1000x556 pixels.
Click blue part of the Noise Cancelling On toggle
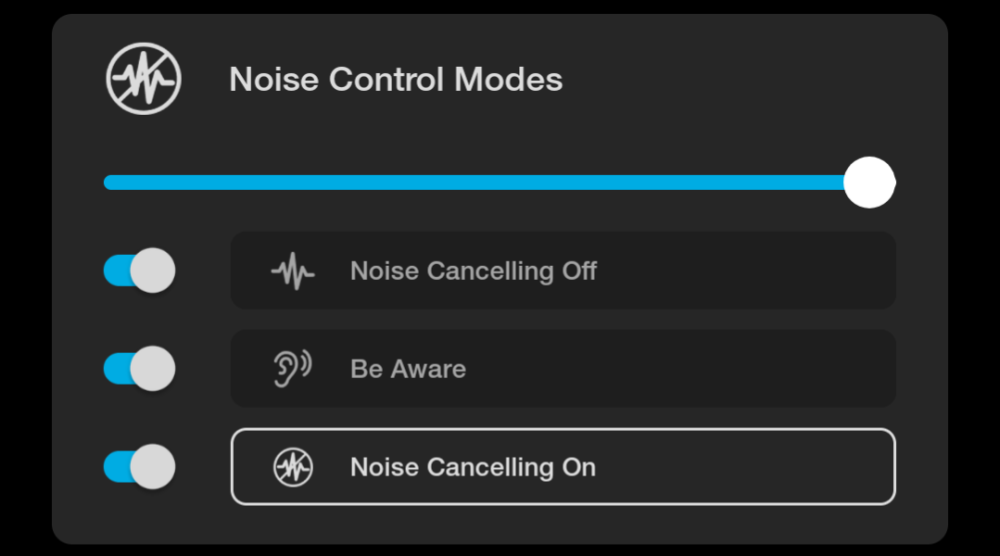point(116,467)
